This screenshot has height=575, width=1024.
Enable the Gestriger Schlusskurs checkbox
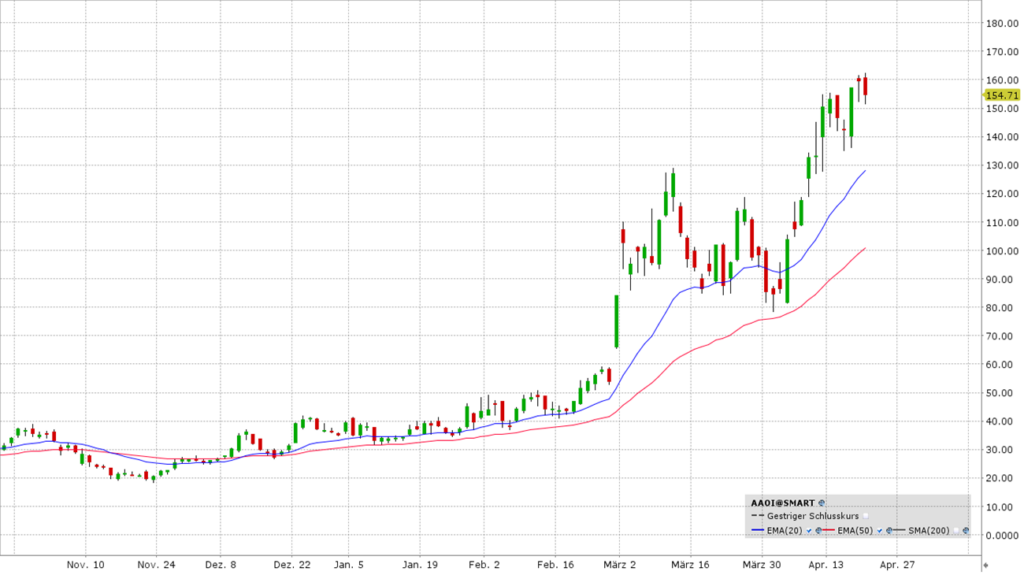pyautogui.click(x=866, y=516)
